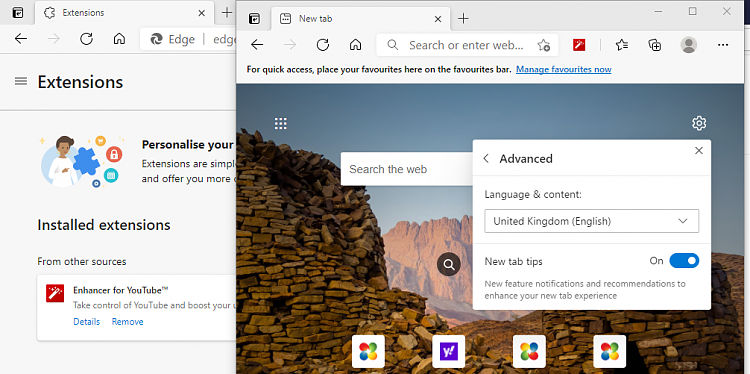Click the Extensions window address bar
Image resolution: width=750 pixels, height=374 pixels.
click(188, 39)
